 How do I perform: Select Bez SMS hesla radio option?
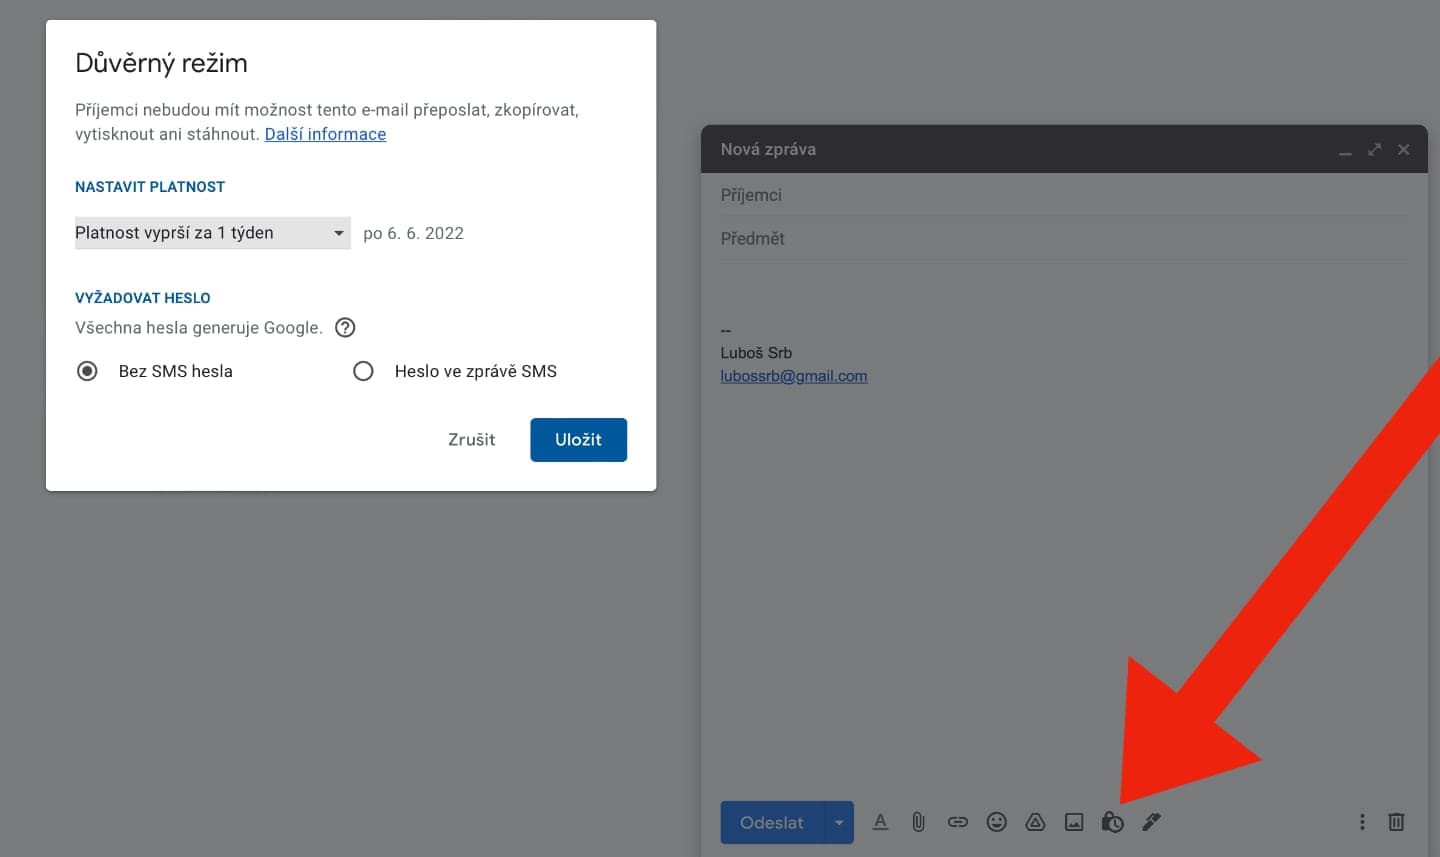[87, 371]
